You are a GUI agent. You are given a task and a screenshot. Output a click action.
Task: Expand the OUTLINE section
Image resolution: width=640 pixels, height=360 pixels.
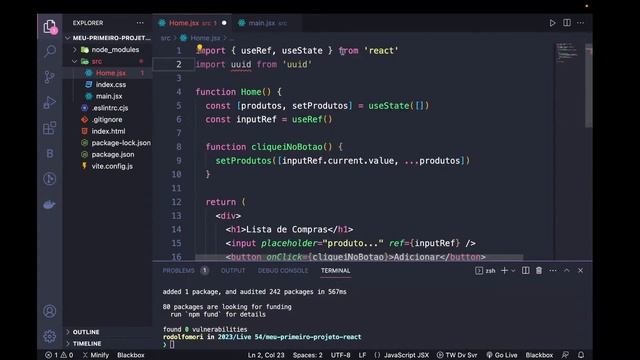coord(86,332)
